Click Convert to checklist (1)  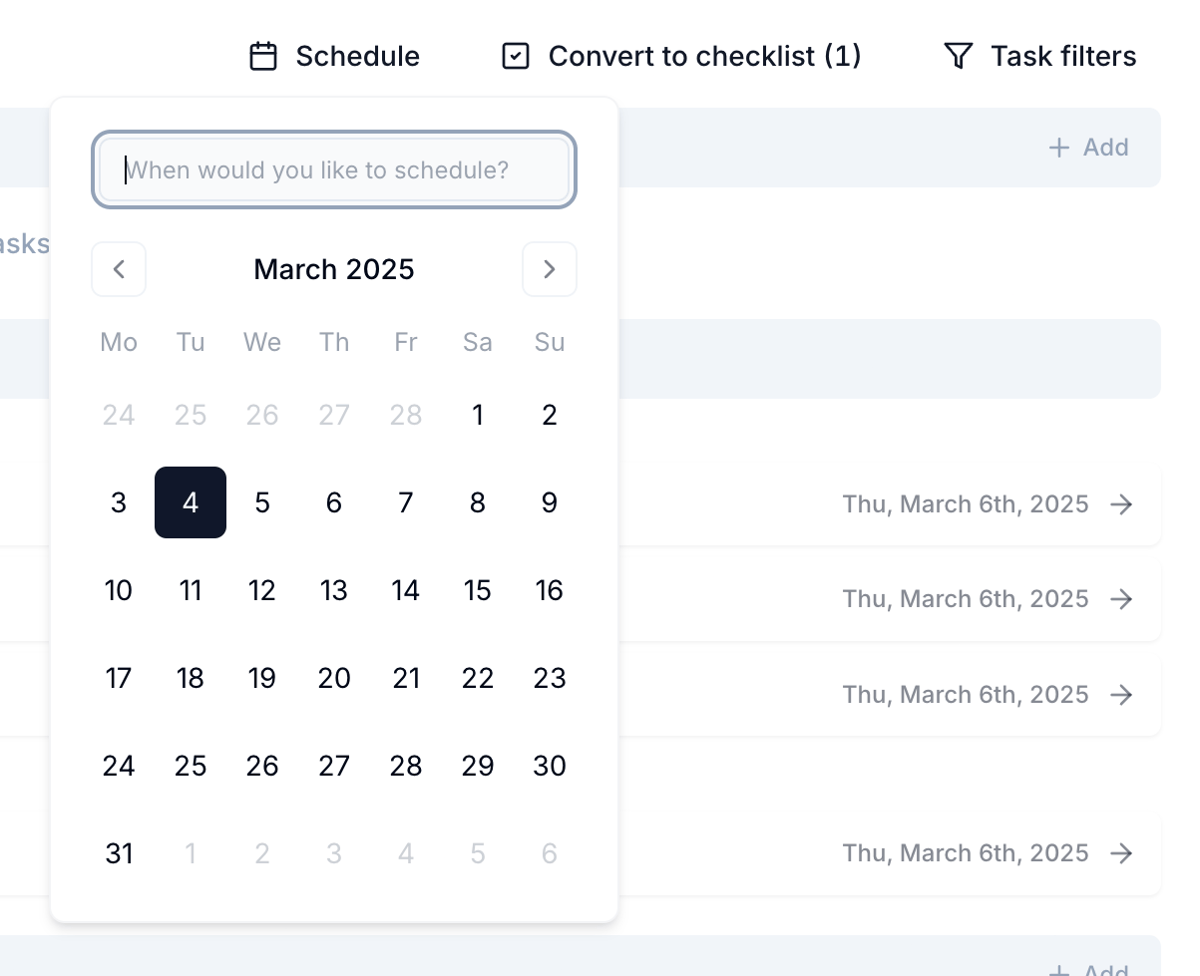tap(705, 56)
